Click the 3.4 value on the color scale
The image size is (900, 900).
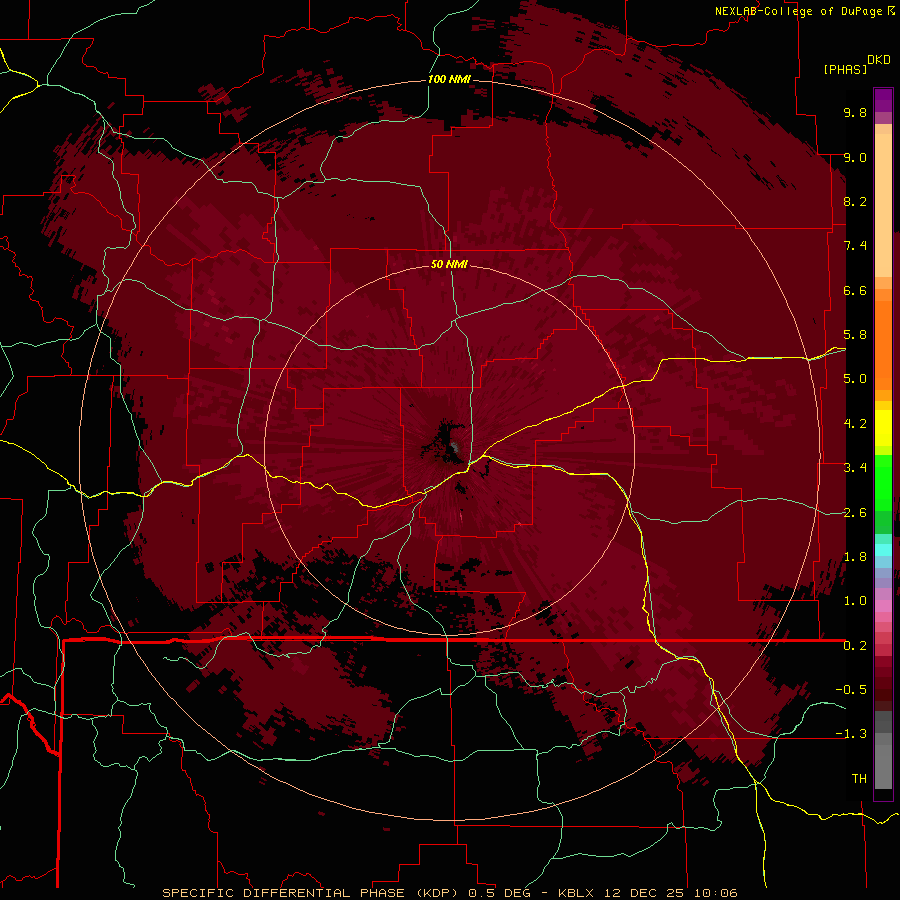[x=855, y=468]
